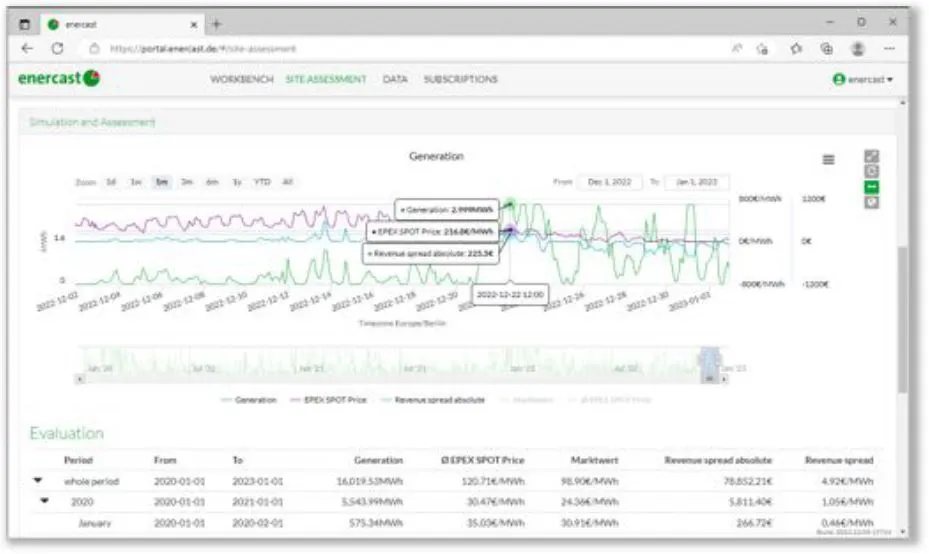Set chart zoom to 3m
The image size is (929, 554).
(187, 182)
